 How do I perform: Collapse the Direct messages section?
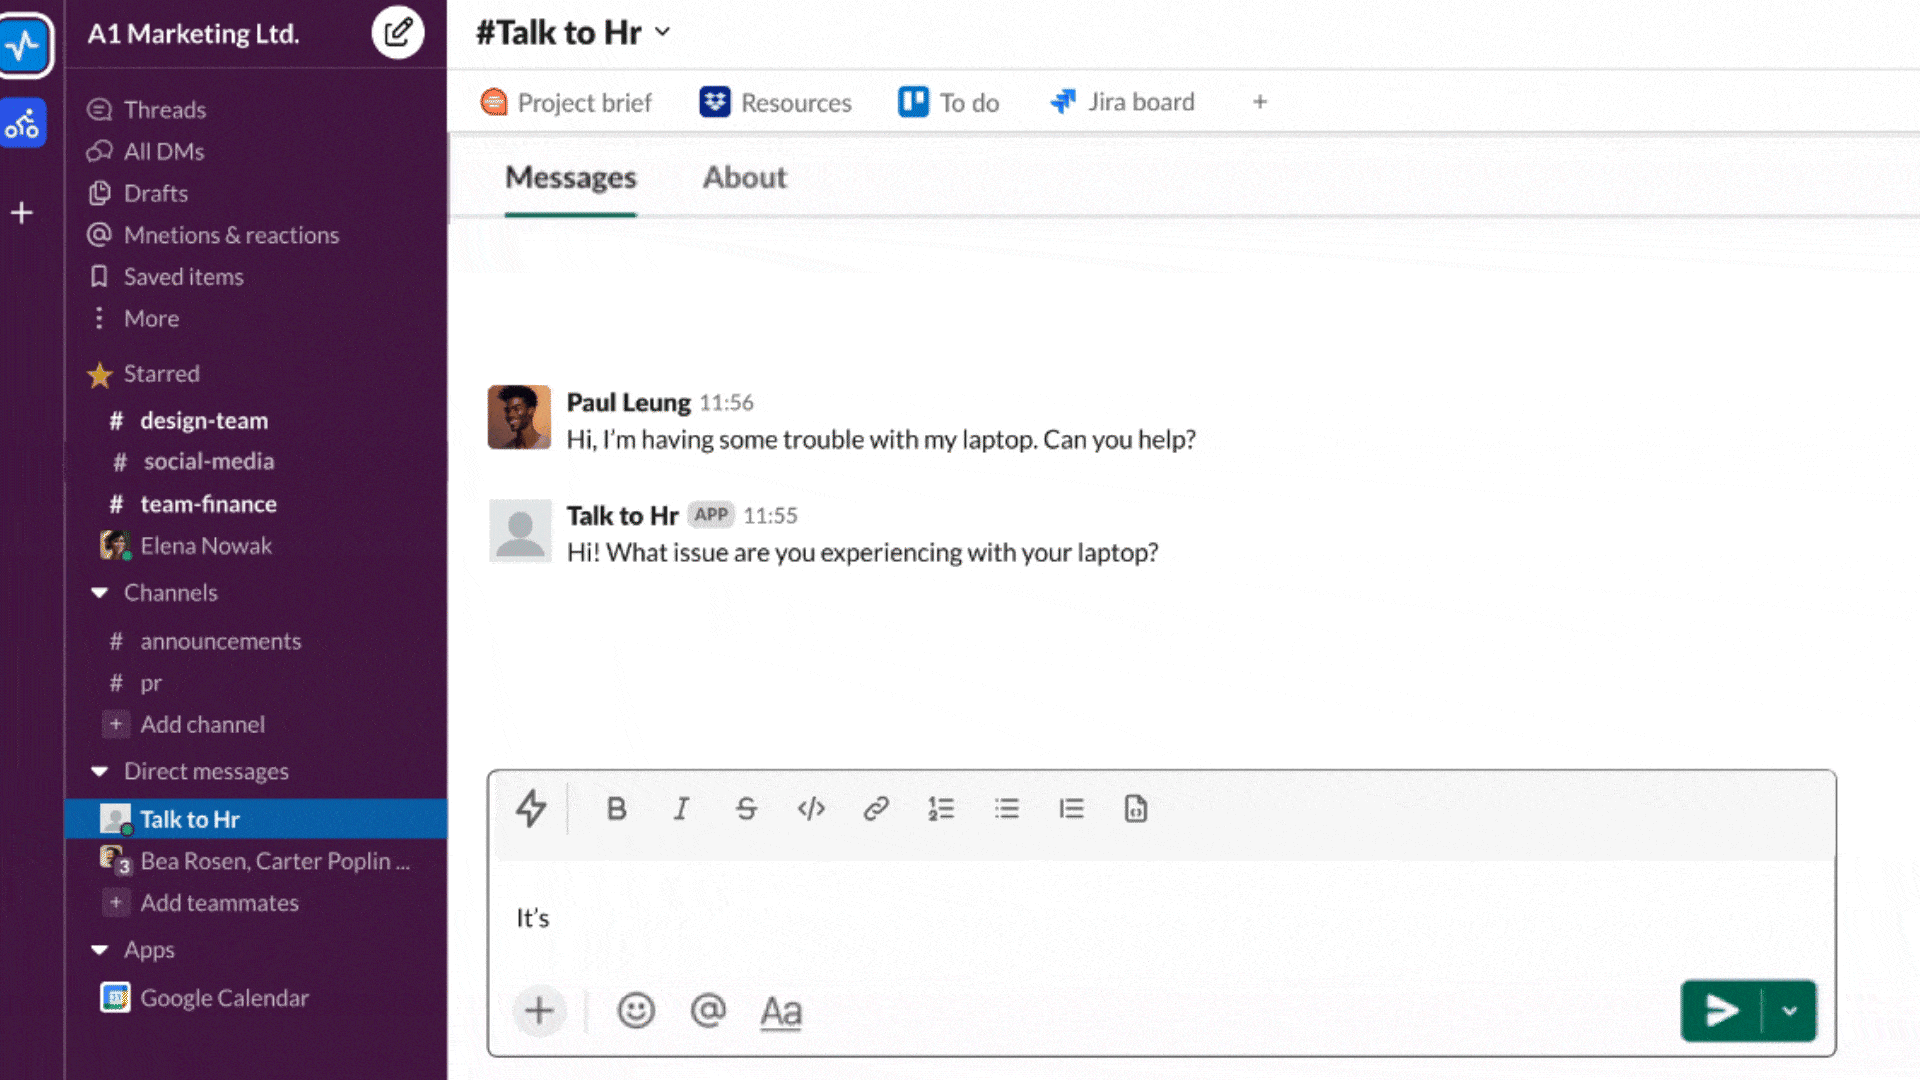(99, 771)
